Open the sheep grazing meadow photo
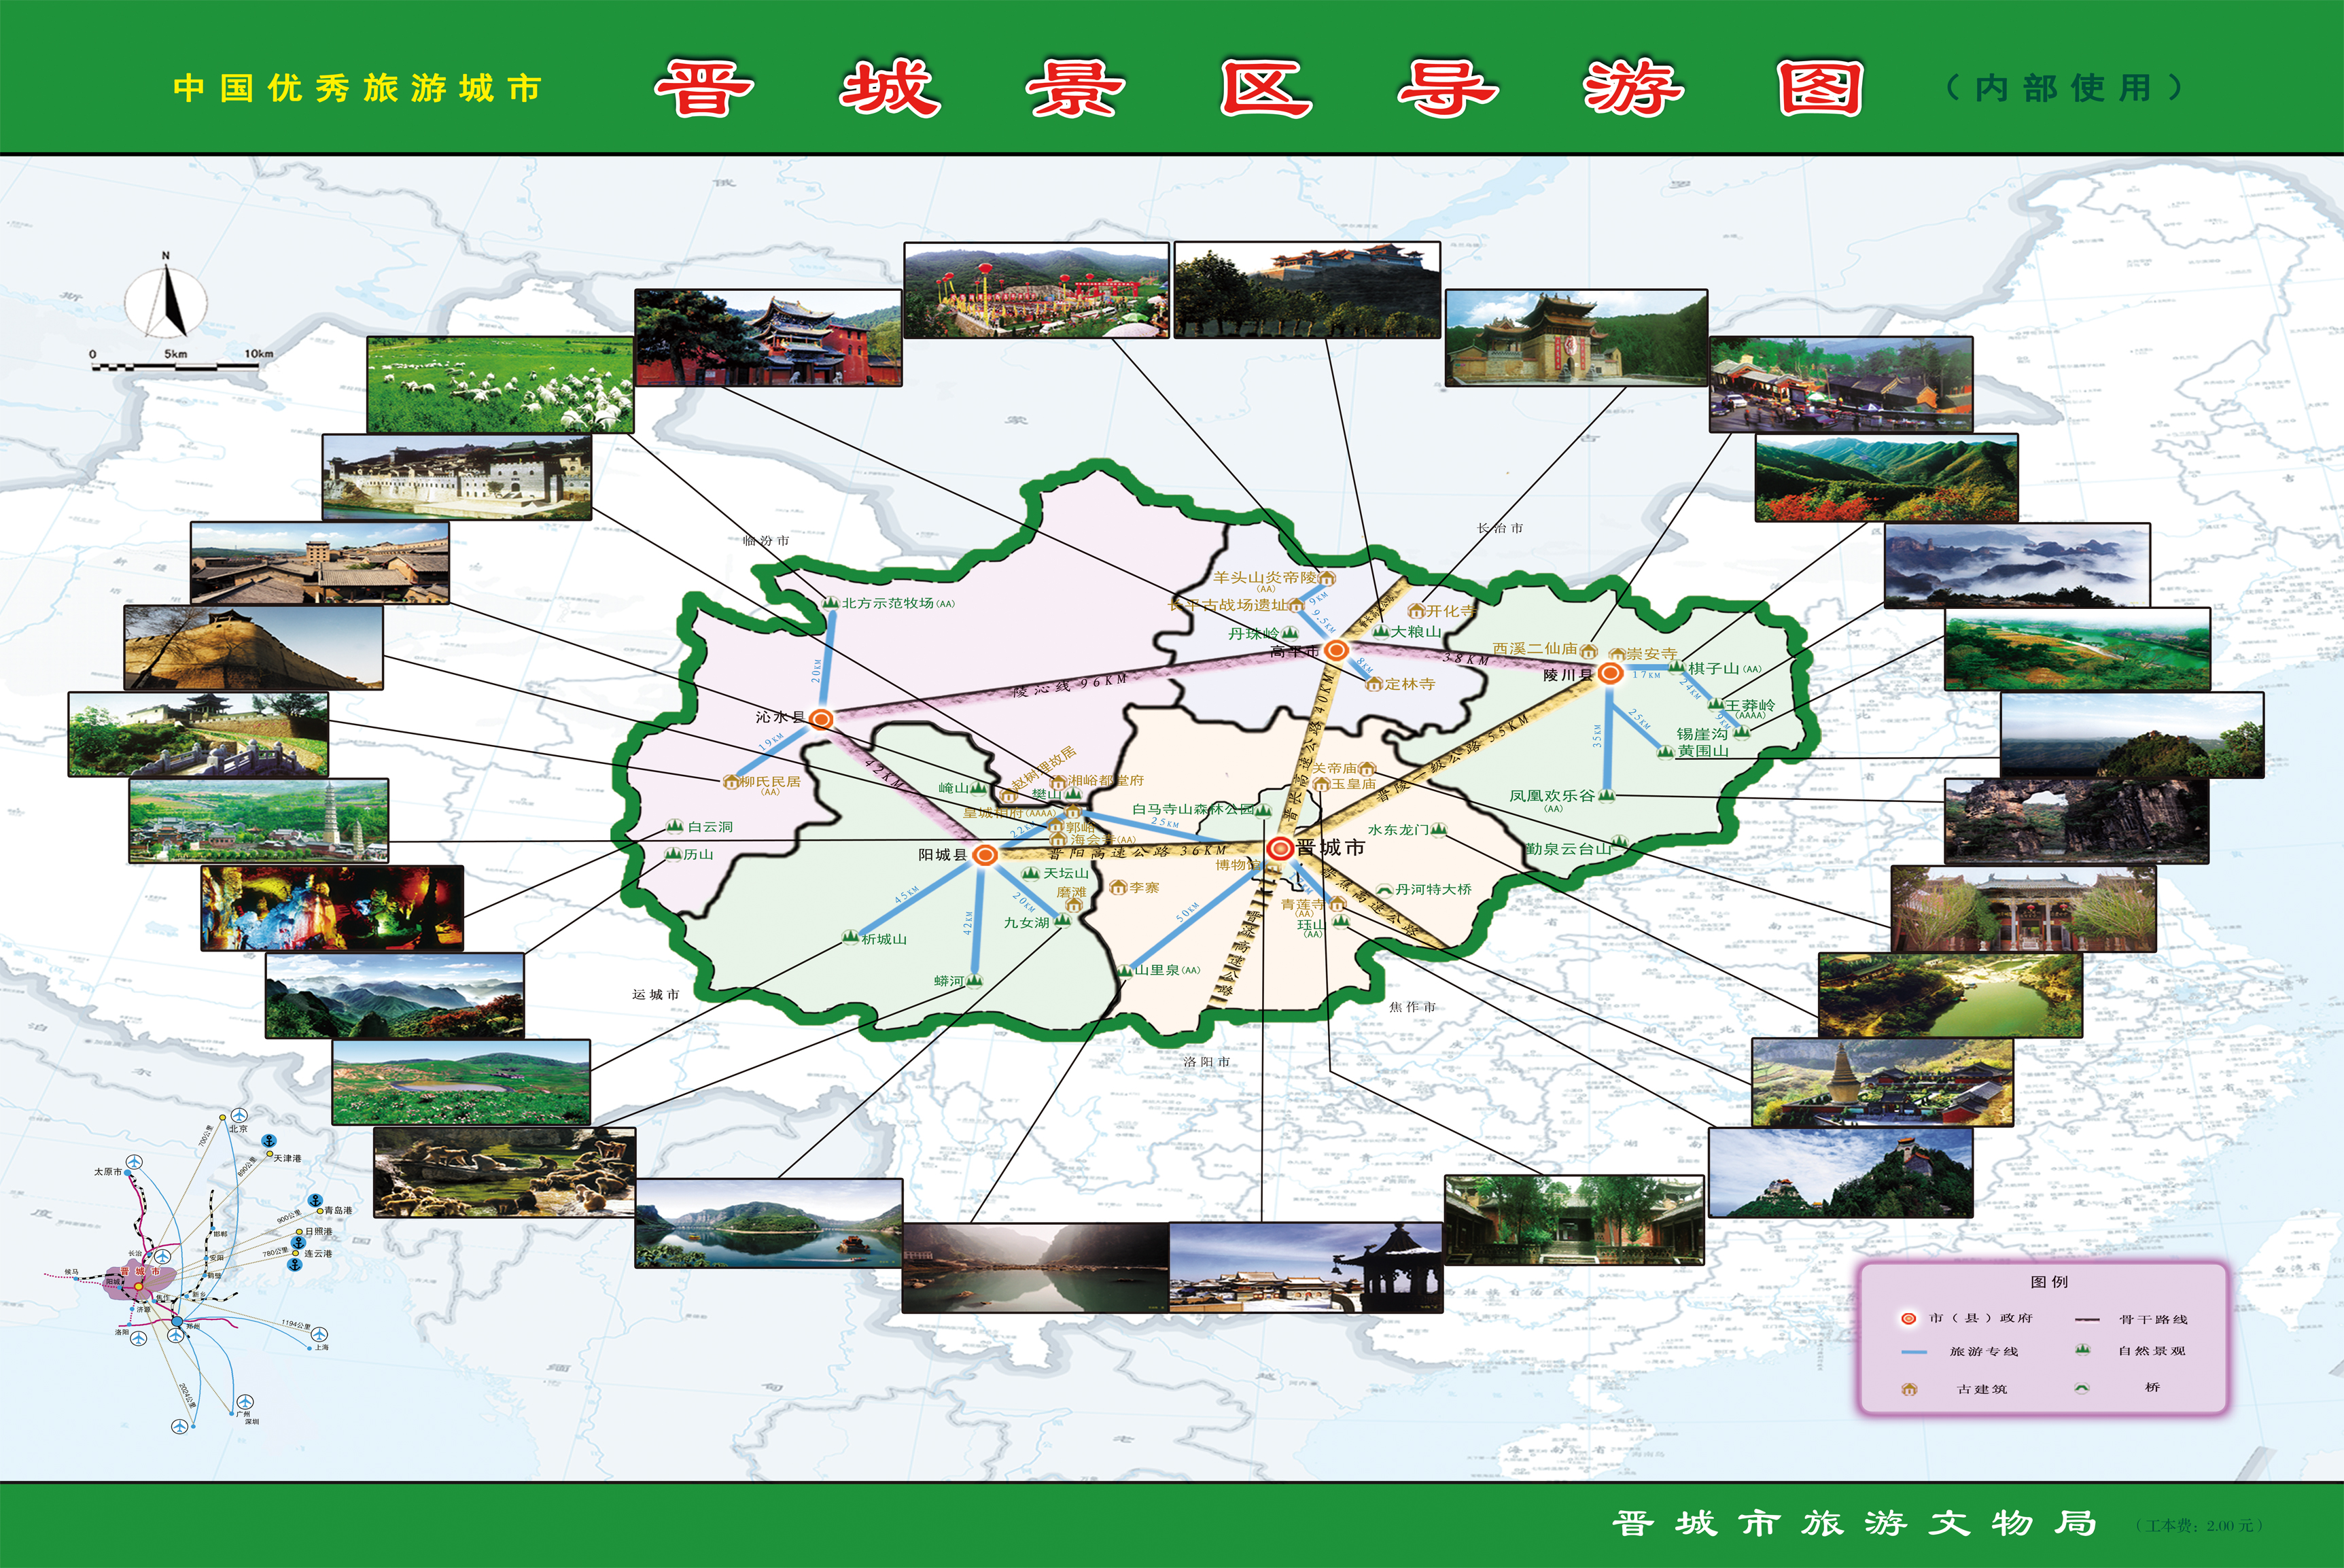Viewport: 2344px width, 1568px height. (500, 385)
